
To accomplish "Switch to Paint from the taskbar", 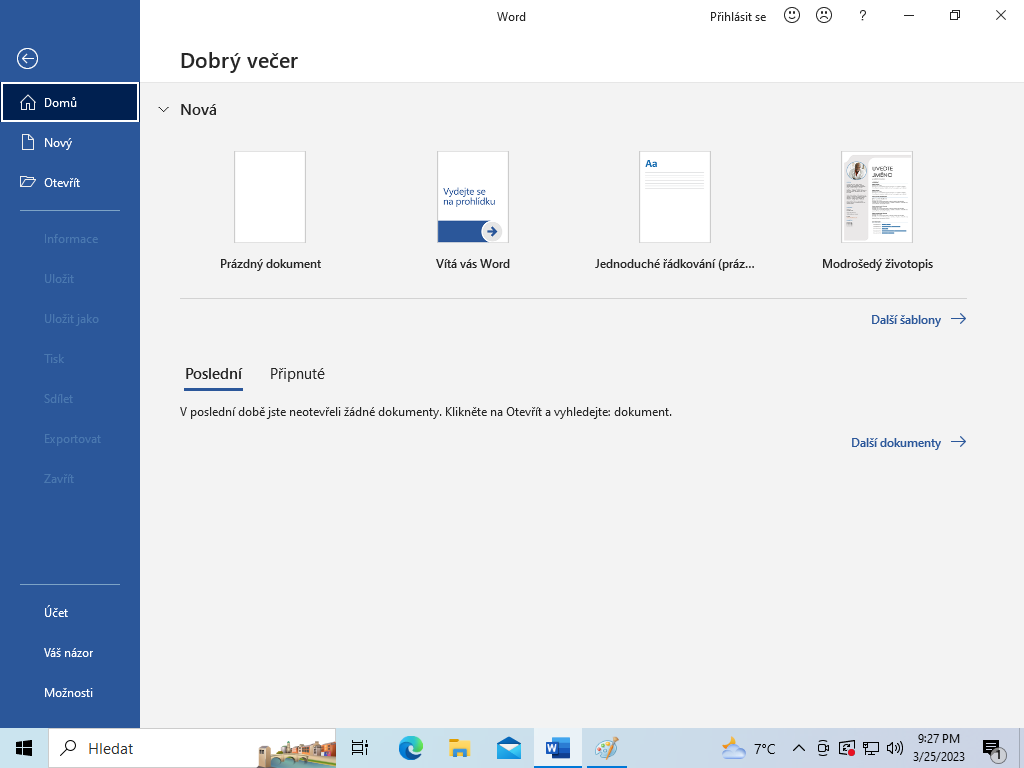I will point(607,748).
